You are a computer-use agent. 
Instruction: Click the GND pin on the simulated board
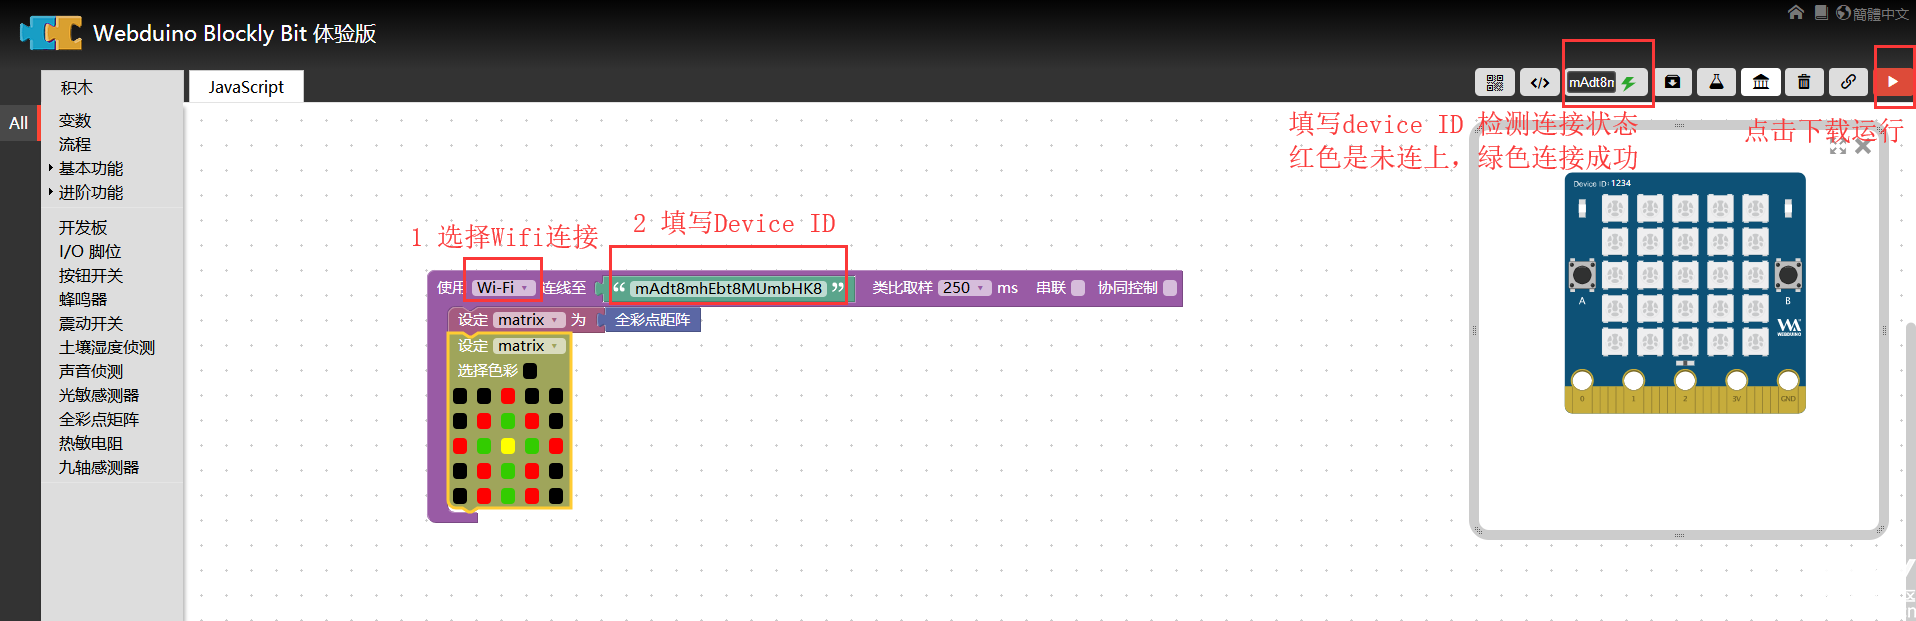point(1788,380)
